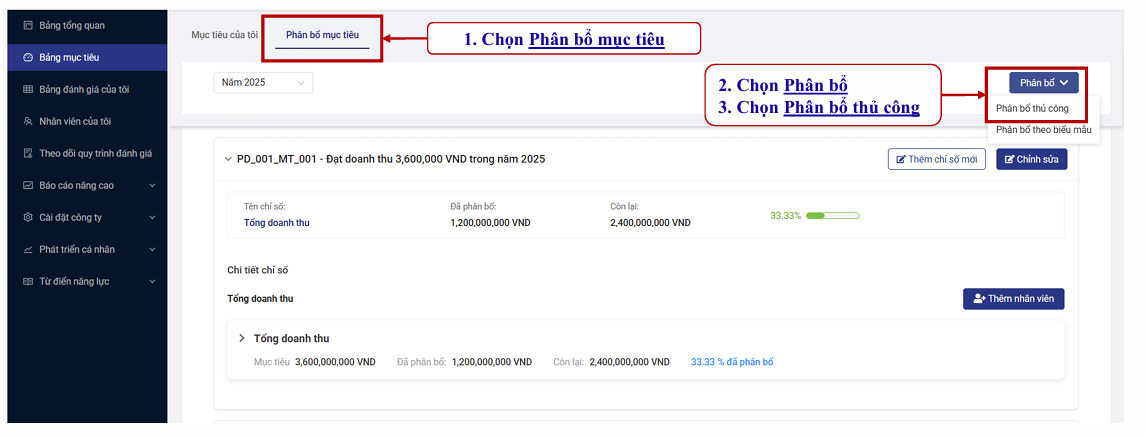
Task: Click the Bảng đánh giá của tôi icon
Action: point(28,89)
